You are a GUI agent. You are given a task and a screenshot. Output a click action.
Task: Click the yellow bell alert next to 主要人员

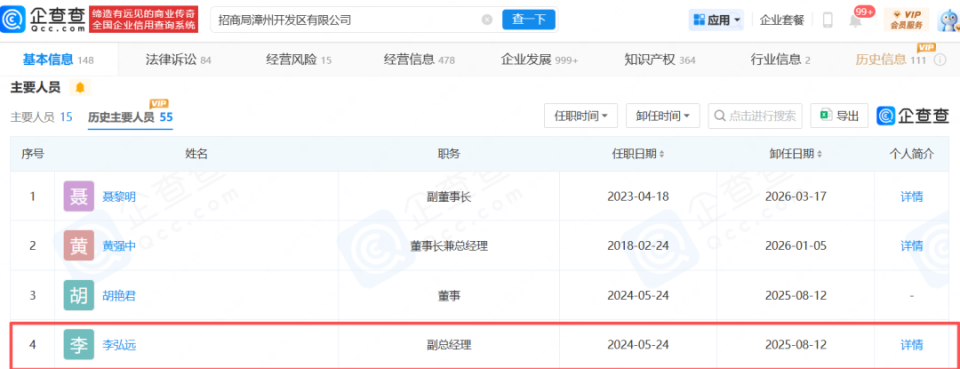tap(80, 88)
